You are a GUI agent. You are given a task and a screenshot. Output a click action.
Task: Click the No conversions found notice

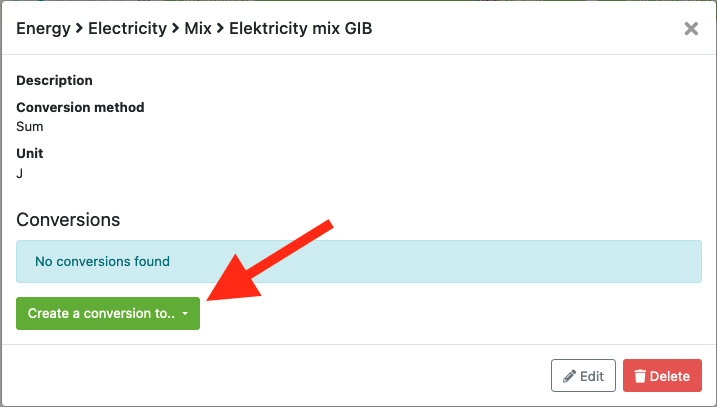tap(359, 262)
